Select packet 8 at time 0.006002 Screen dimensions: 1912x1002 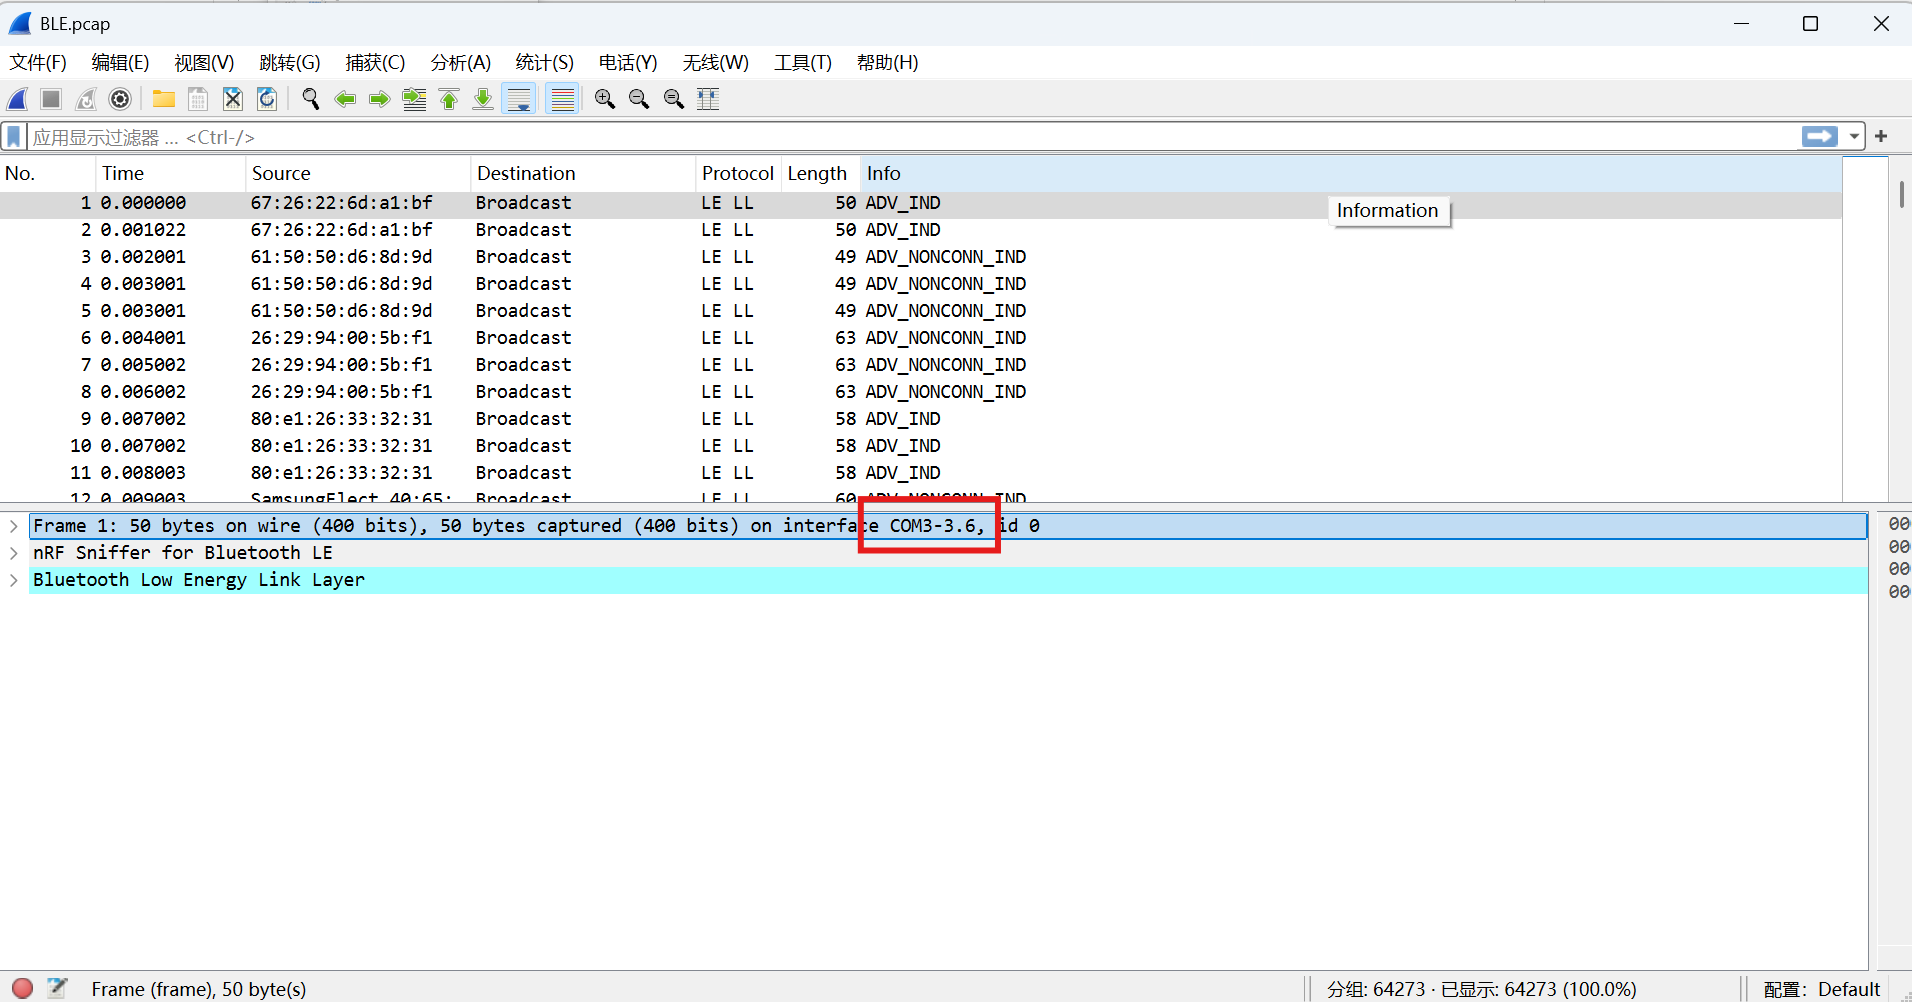[921, 392]
